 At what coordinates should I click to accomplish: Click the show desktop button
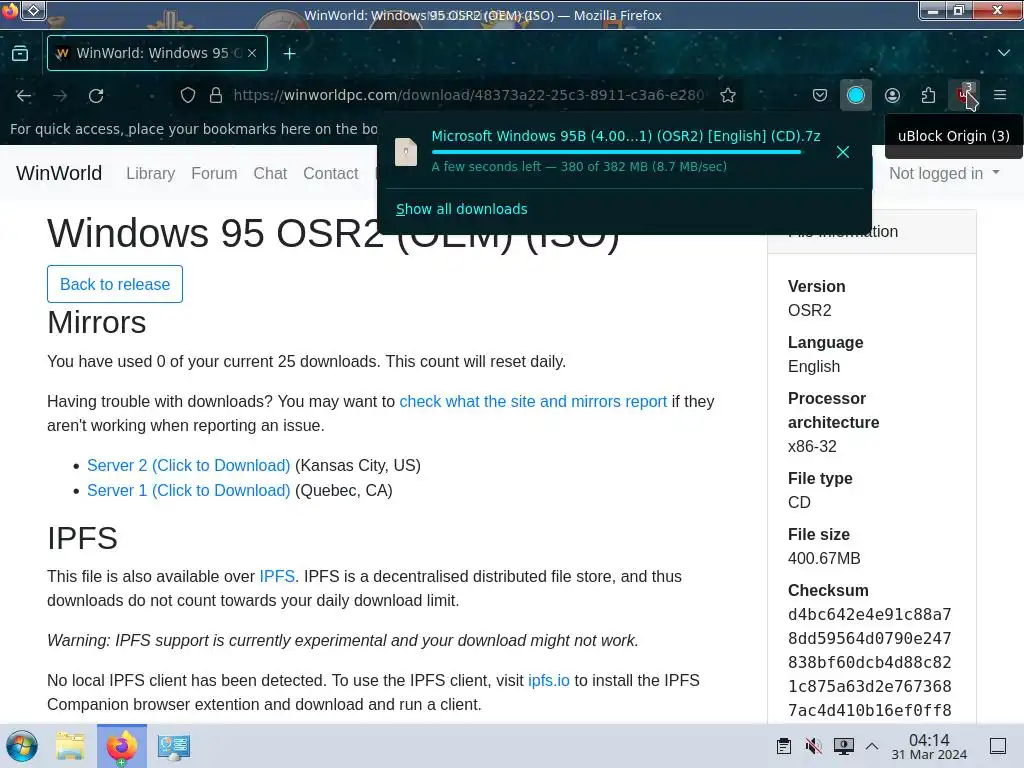click(998, 746)
